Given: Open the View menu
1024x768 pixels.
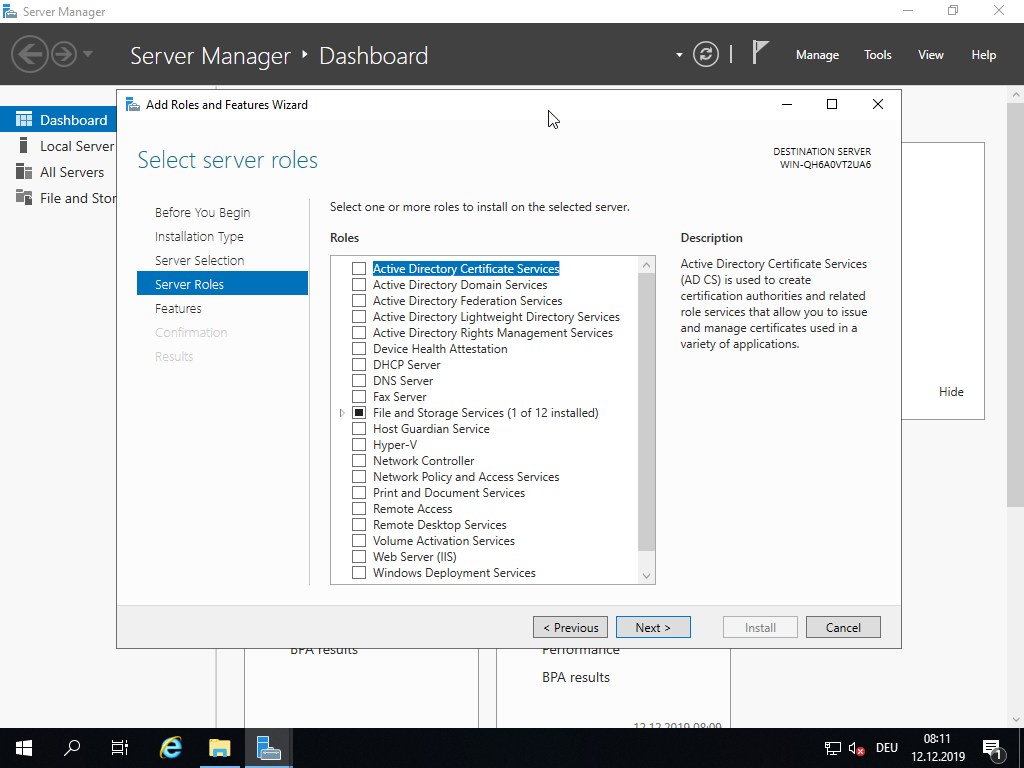Looking at the screenshot, I should click(931, 55).
